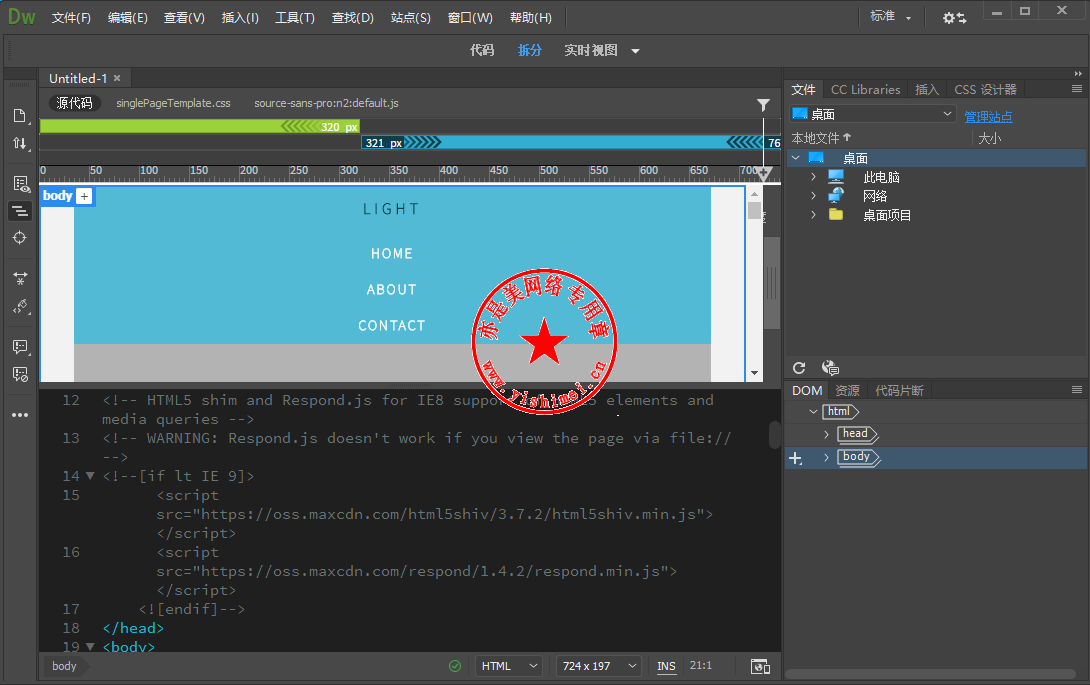Image resolution: width=1090 pixels, height=685 pixels.
Task: Toggle the INS insert mode indicator
Action: point(666,666)
